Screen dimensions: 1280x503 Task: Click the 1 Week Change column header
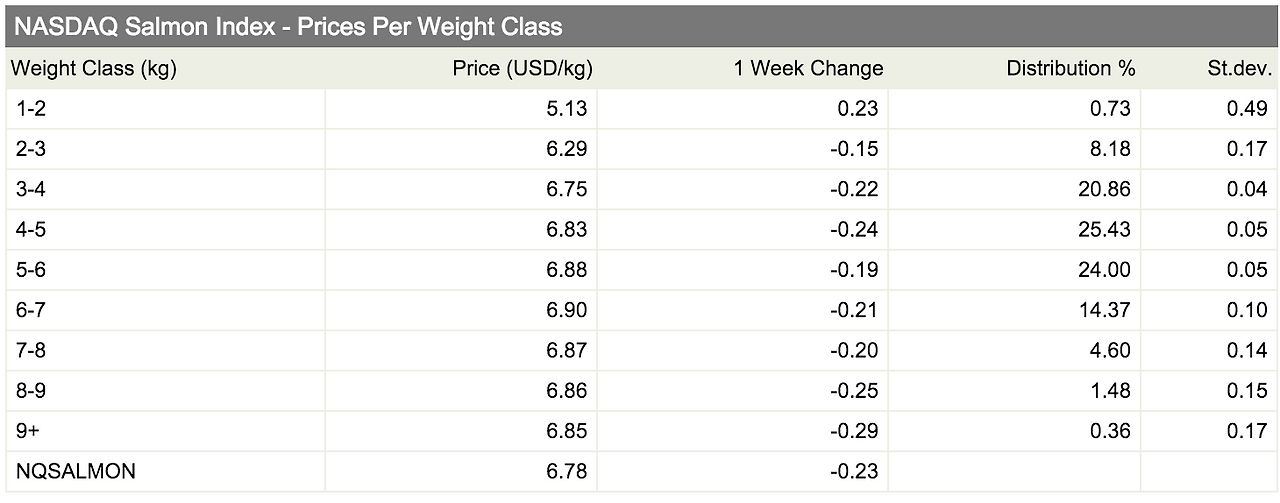(x=808, y=69)
